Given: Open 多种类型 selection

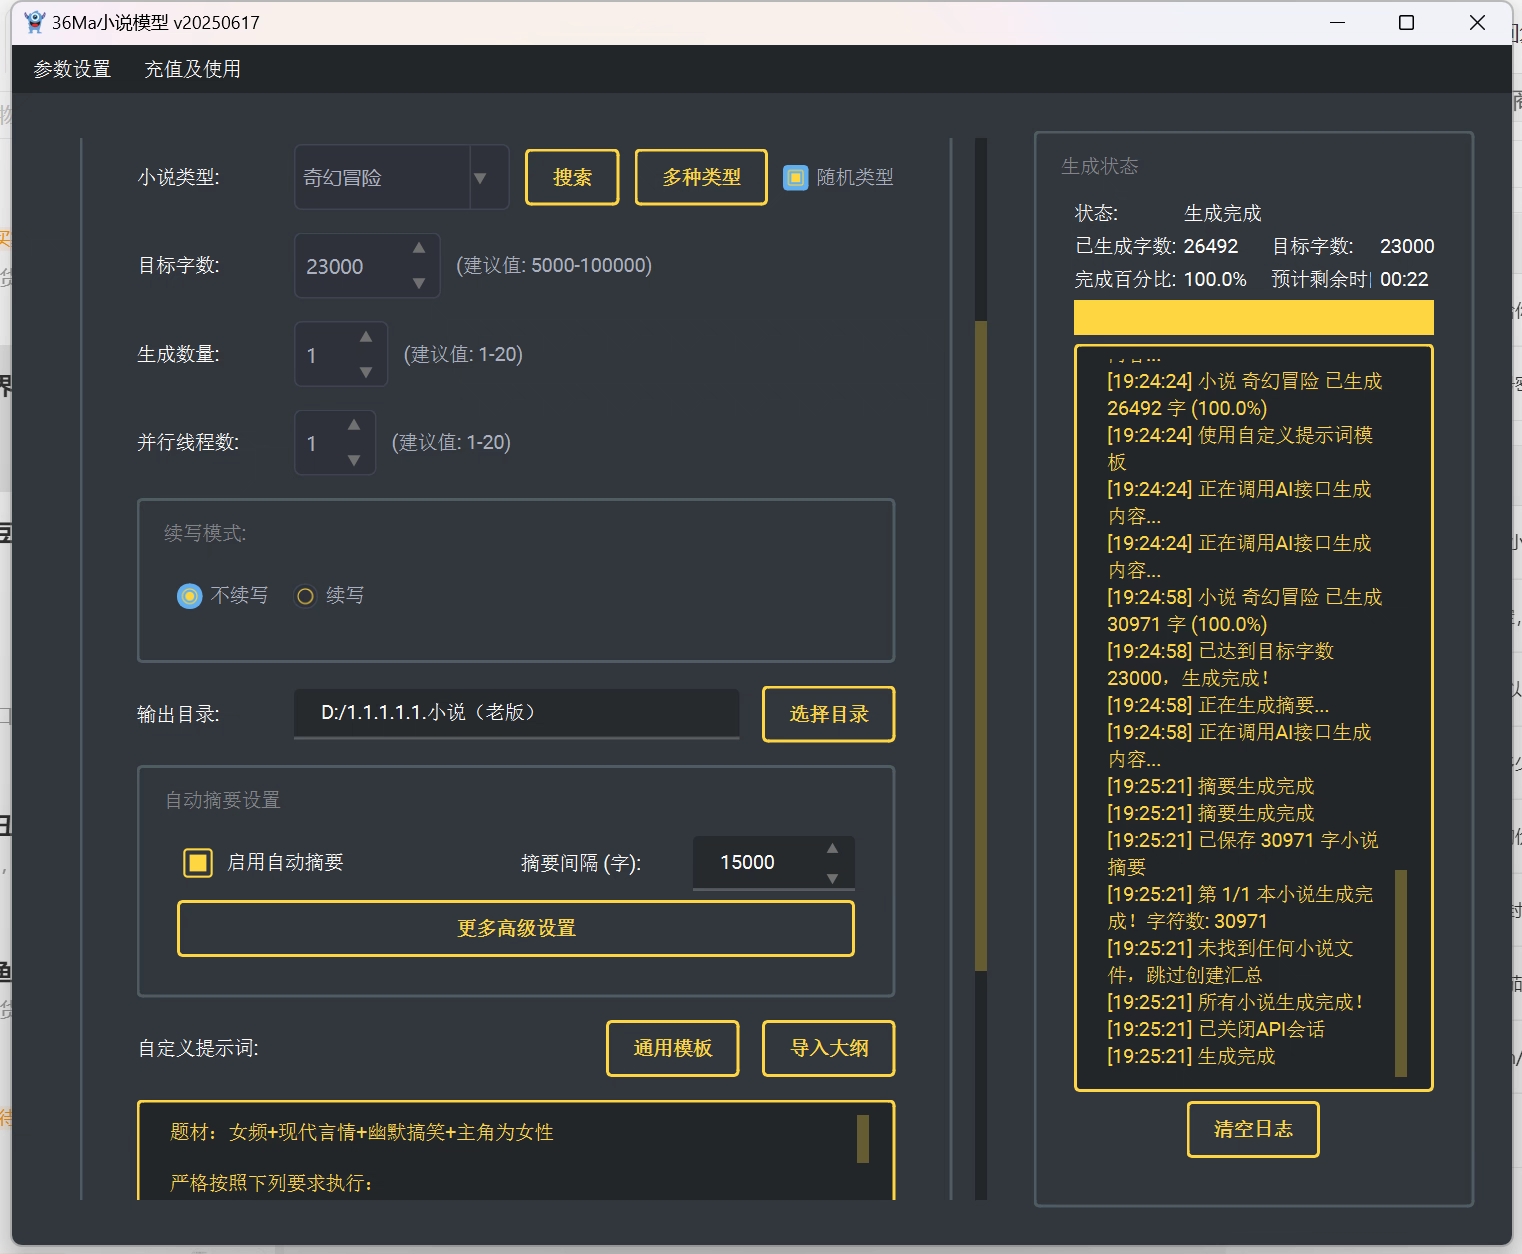Looking at the screenshot, I should click(x=700, y=177).
